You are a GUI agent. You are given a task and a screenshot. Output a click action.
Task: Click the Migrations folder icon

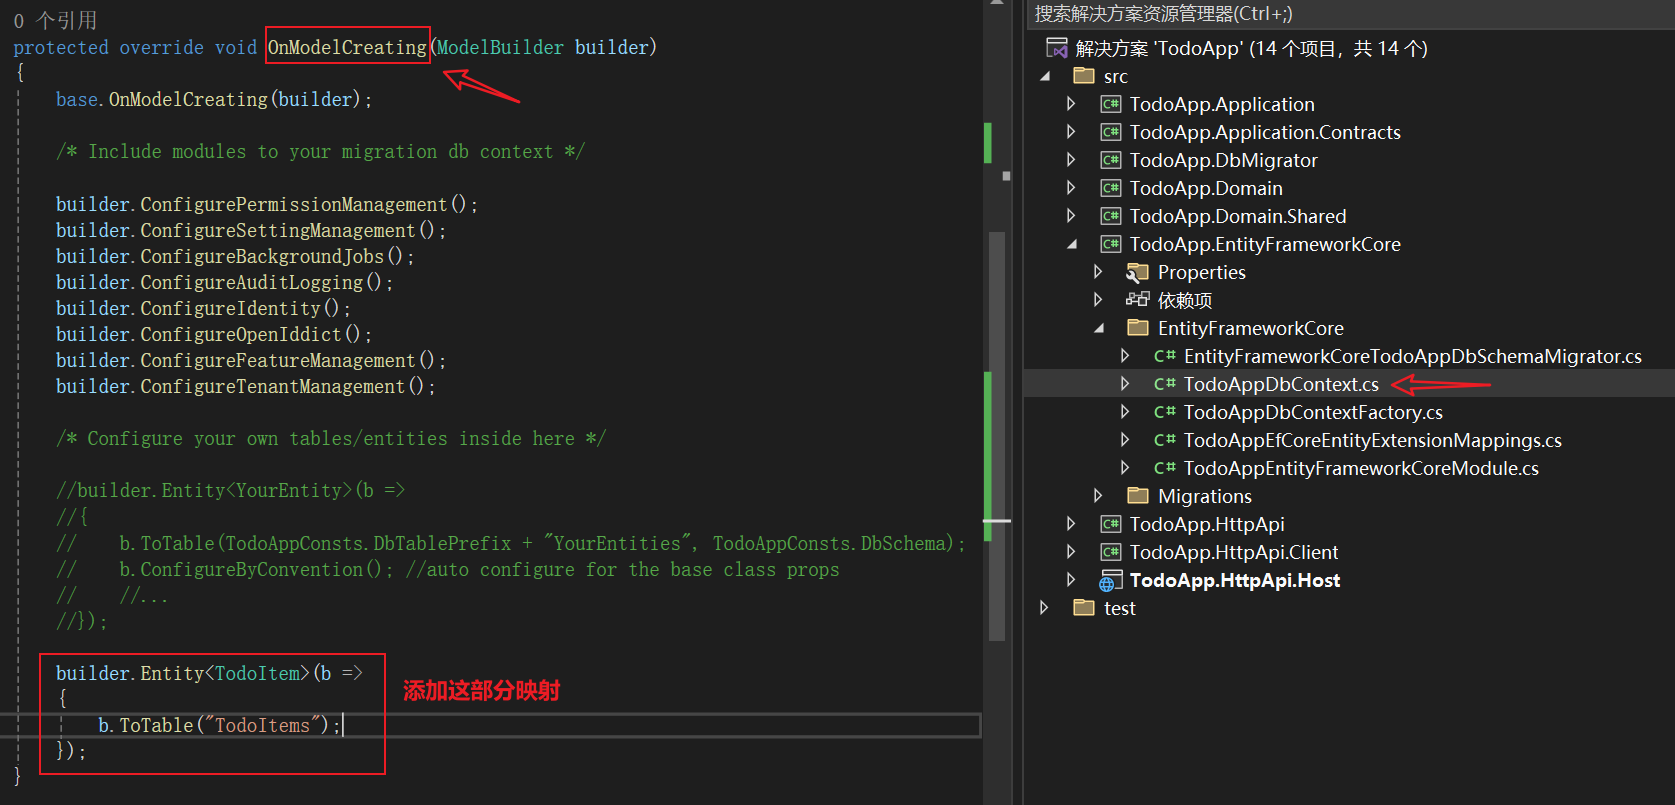coord(1137,496)
